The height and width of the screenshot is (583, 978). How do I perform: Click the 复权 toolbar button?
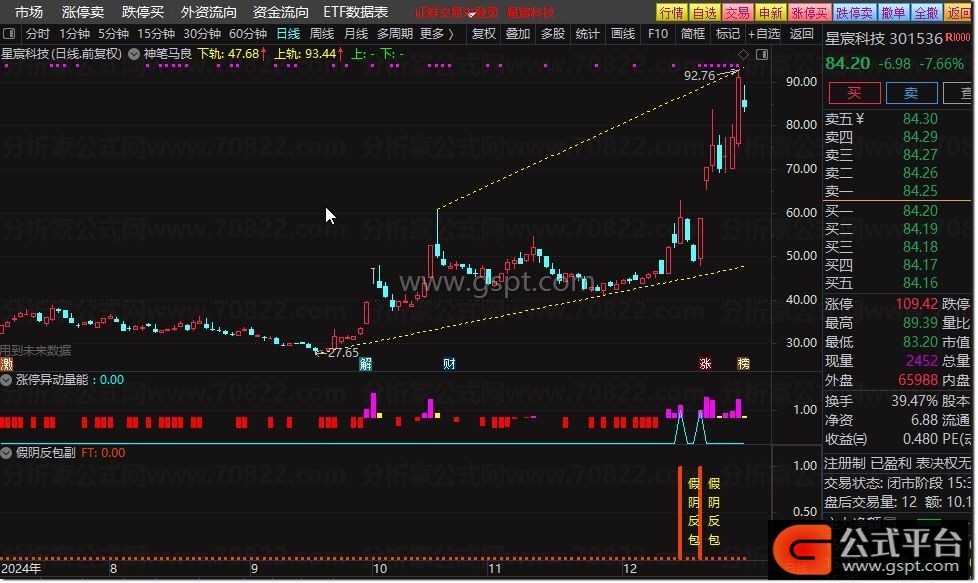coord(483,34)
